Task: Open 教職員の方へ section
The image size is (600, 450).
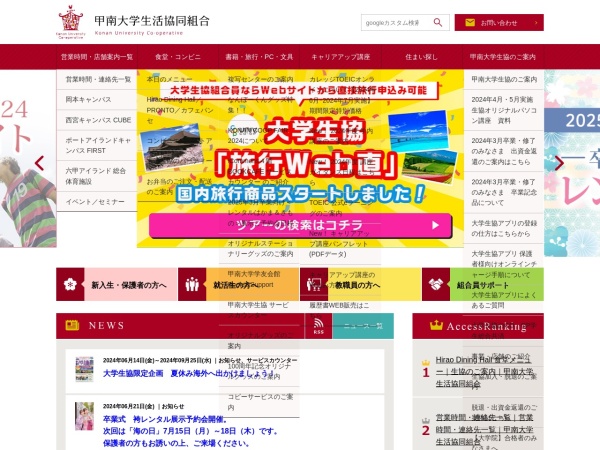Action: (360, 284)
